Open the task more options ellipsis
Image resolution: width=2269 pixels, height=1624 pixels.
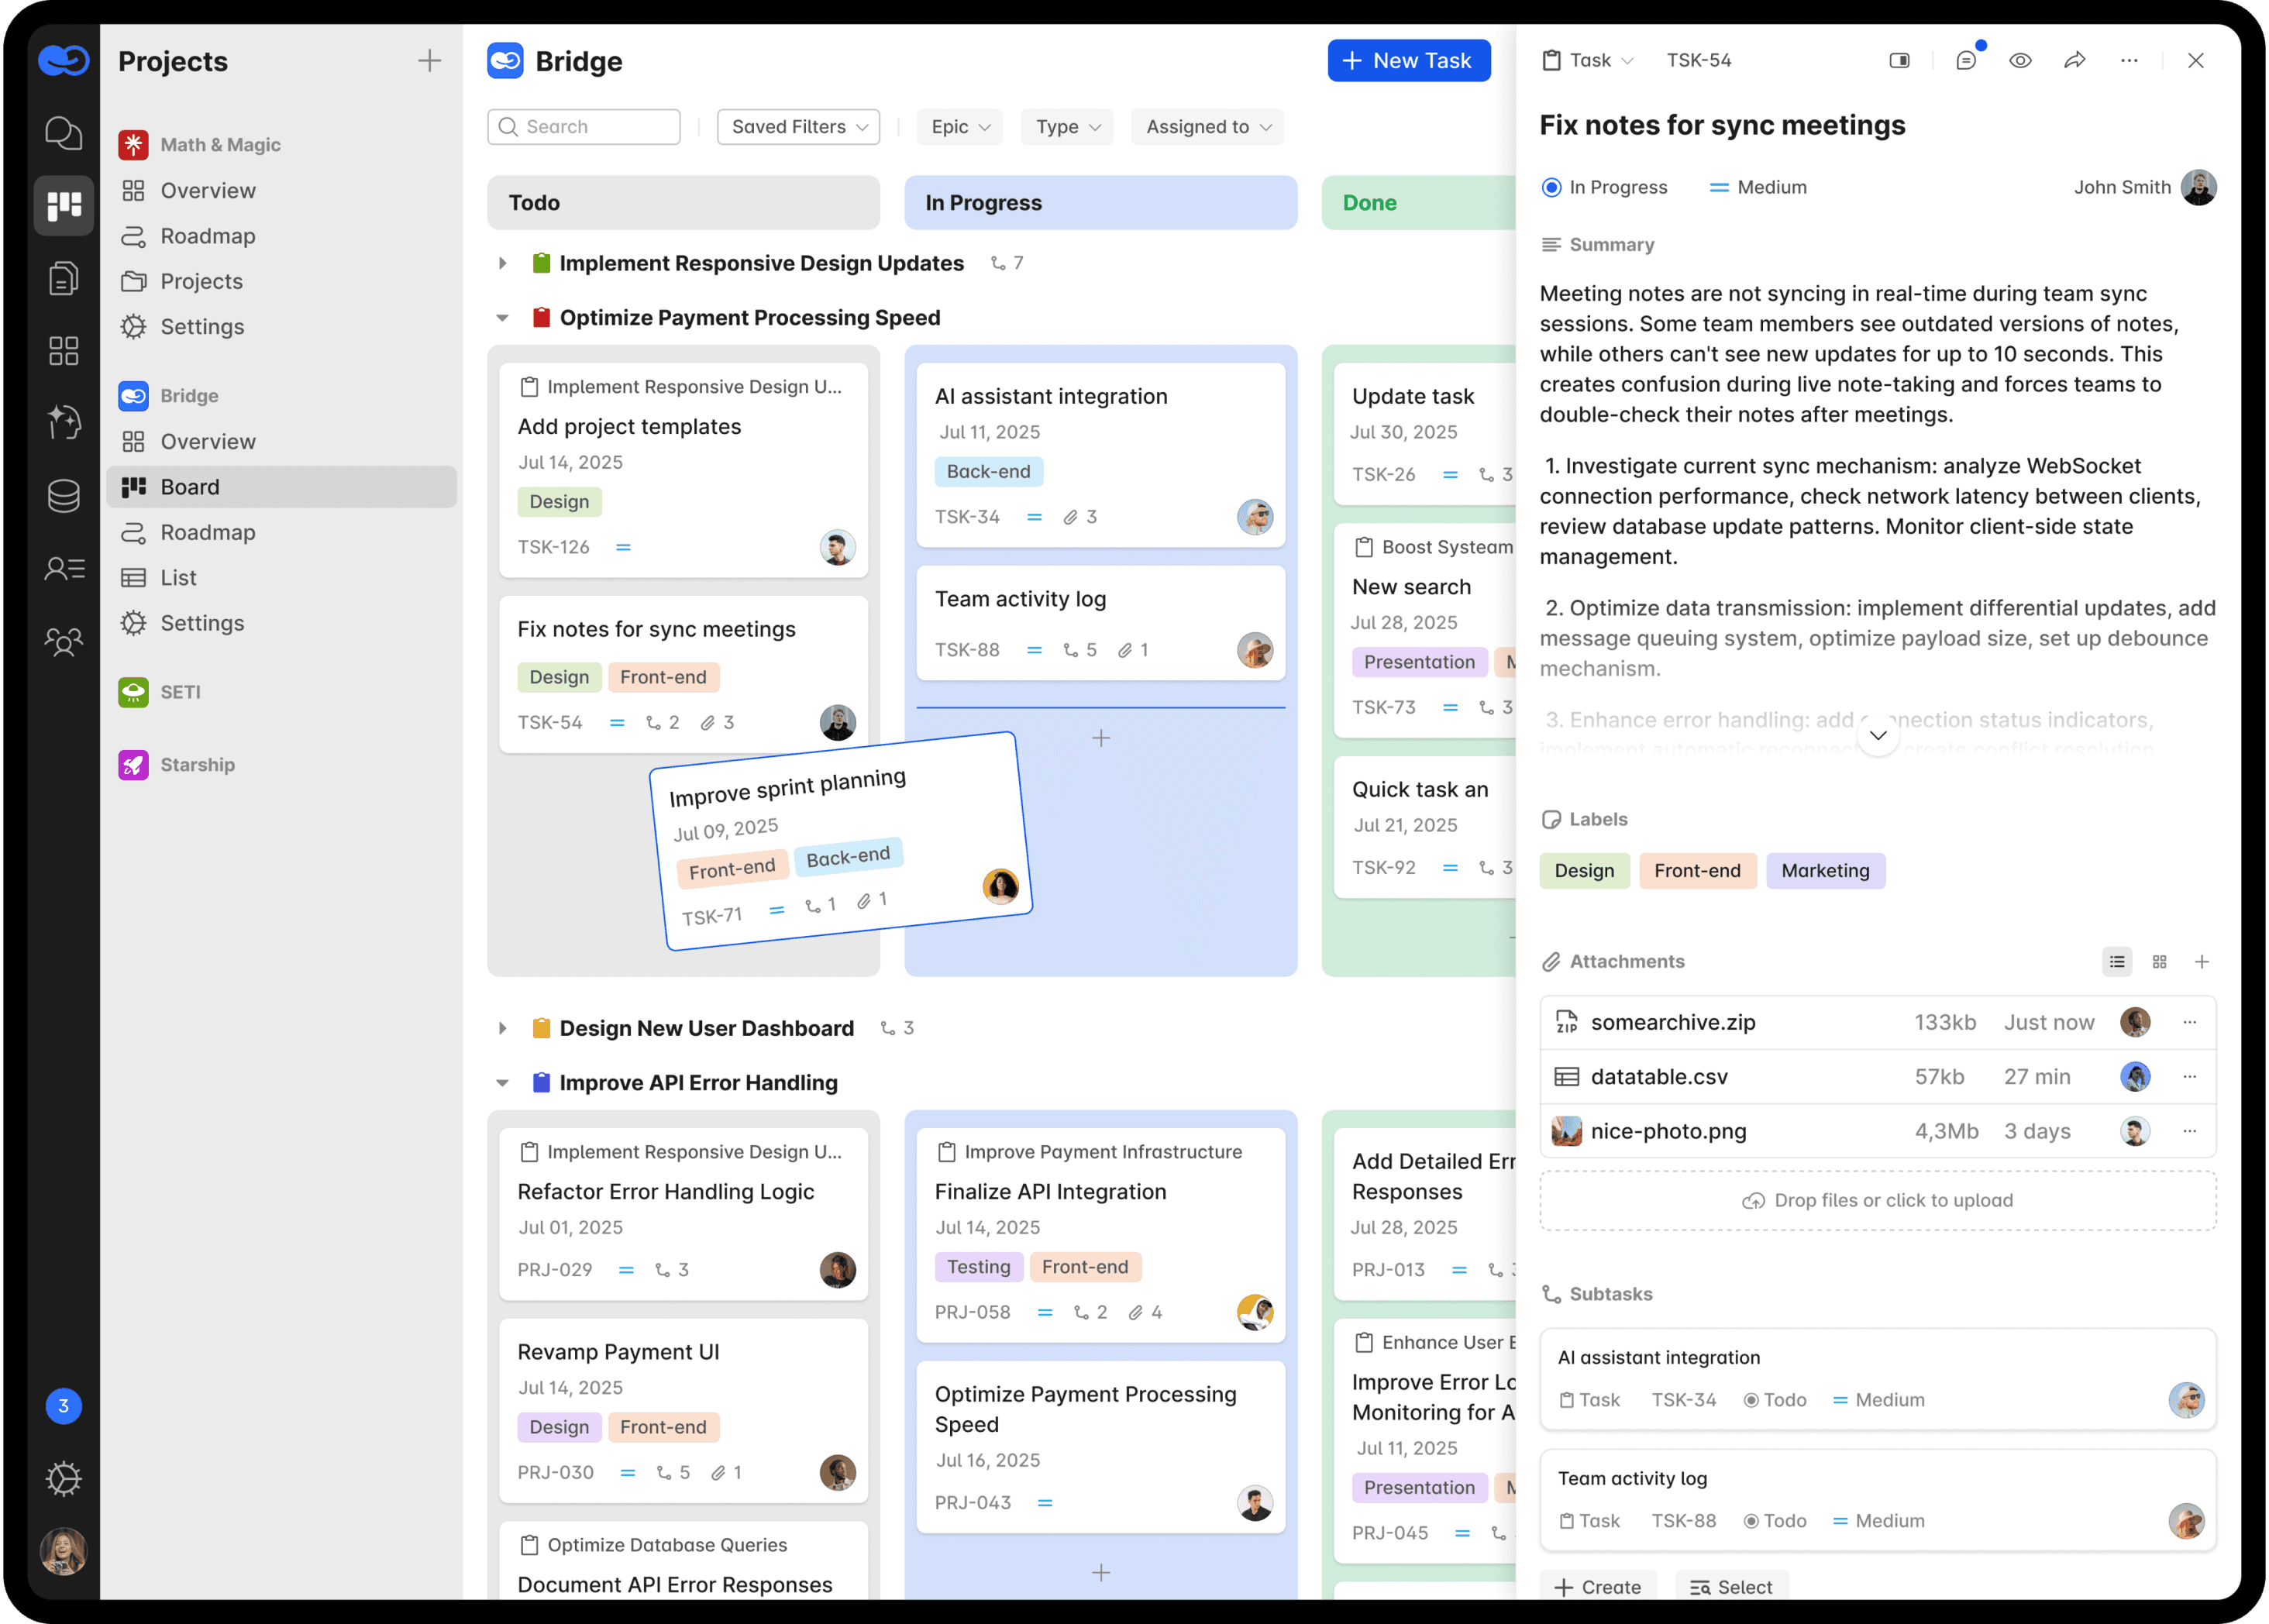click(x=2129, y=60)
